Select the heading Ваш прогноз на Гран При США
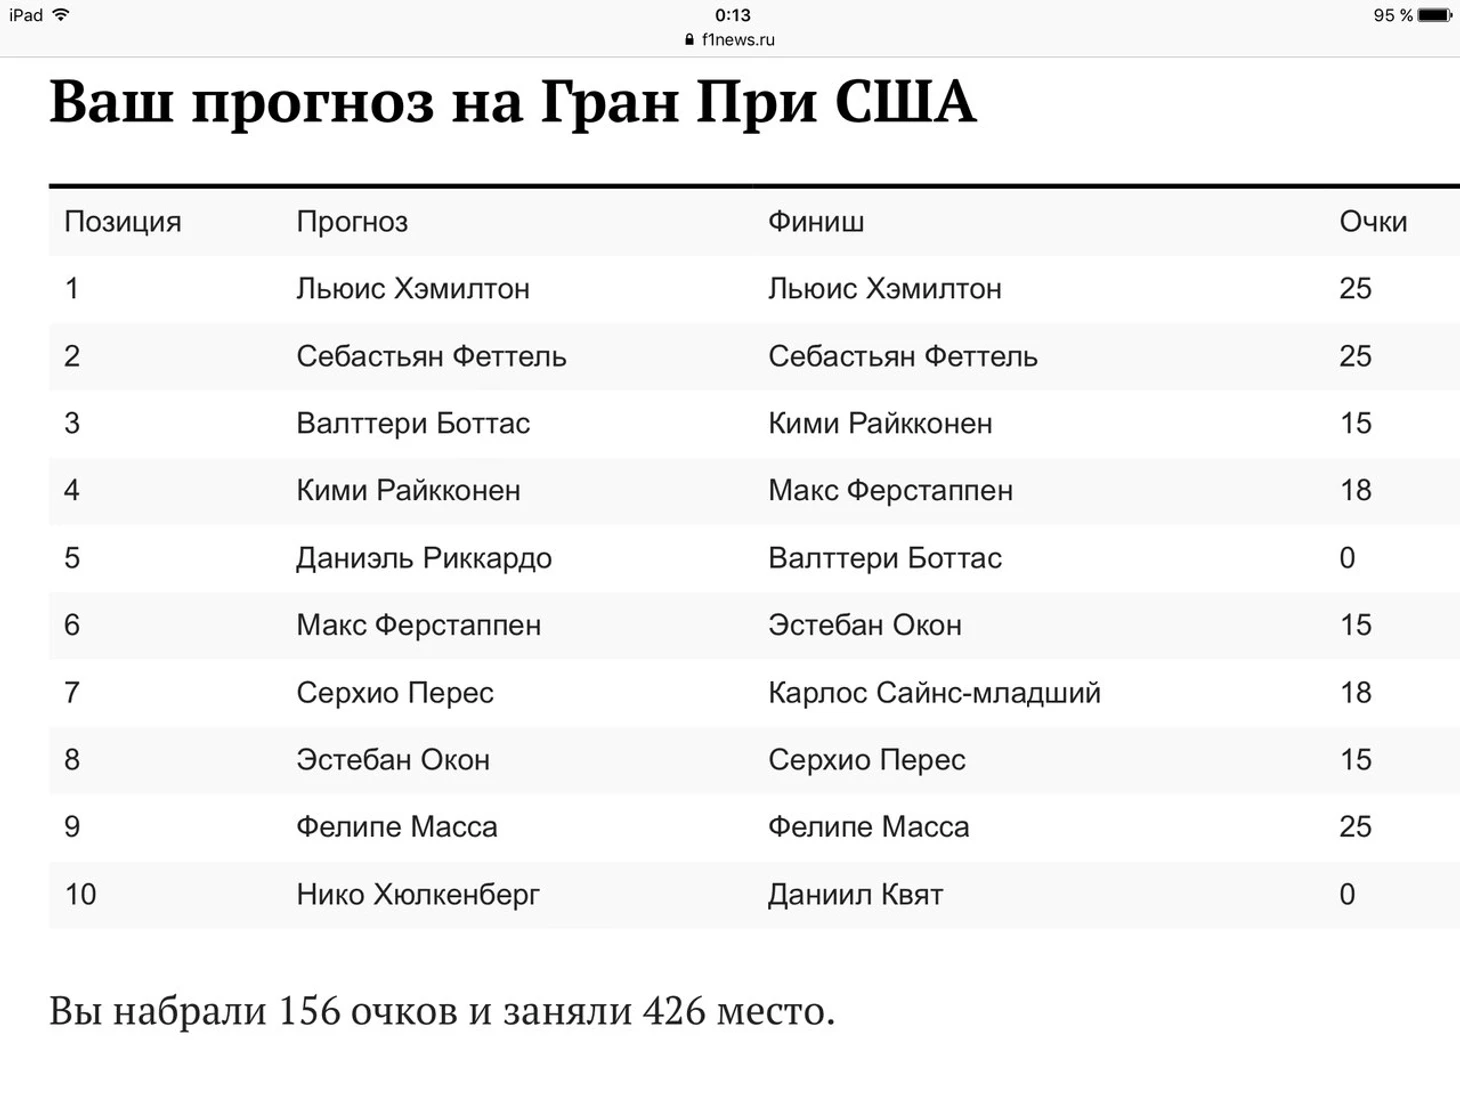Screen dimensions: 1460x1095 [512, 102]
